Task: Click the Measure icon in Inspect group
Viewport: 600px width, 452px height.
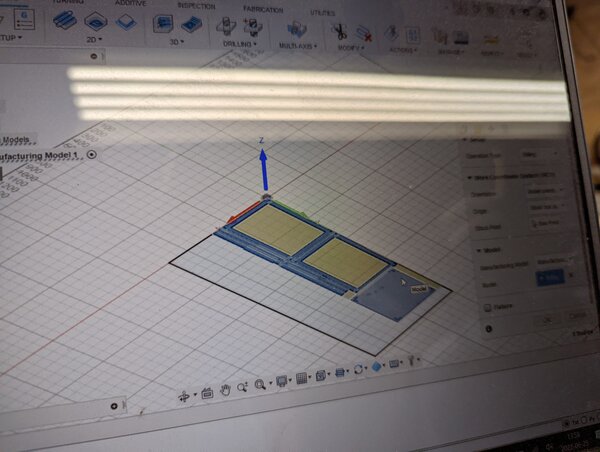Action: tap(491, 40)
